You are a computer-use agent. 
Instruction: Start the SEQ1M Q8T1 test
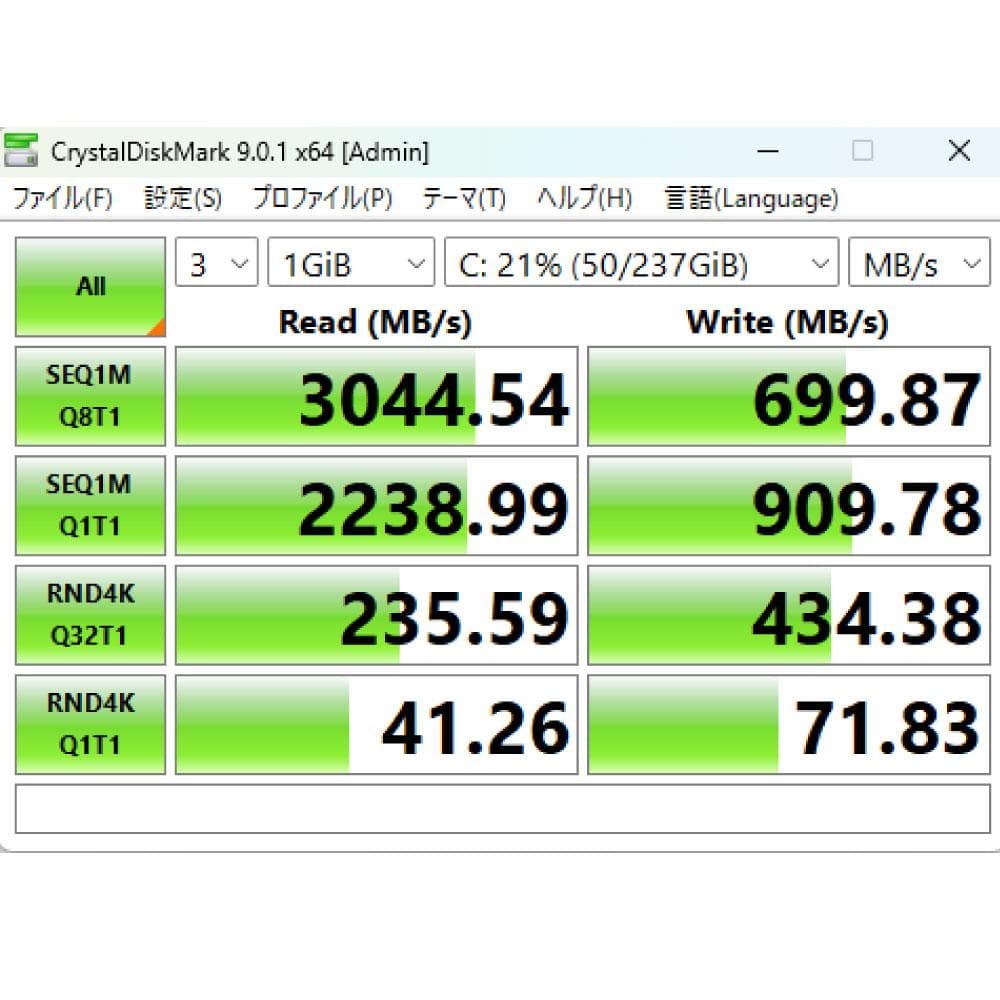click(90, 396)
